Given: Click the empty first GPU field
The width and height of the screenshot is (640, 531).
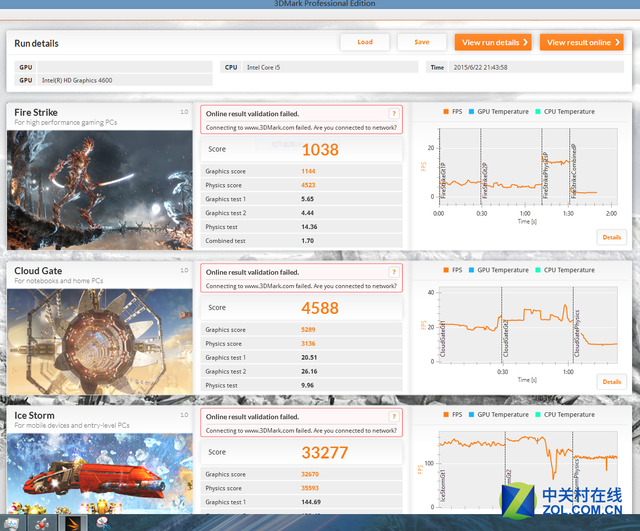Looking at the screenshot, I should click(125, 67).
